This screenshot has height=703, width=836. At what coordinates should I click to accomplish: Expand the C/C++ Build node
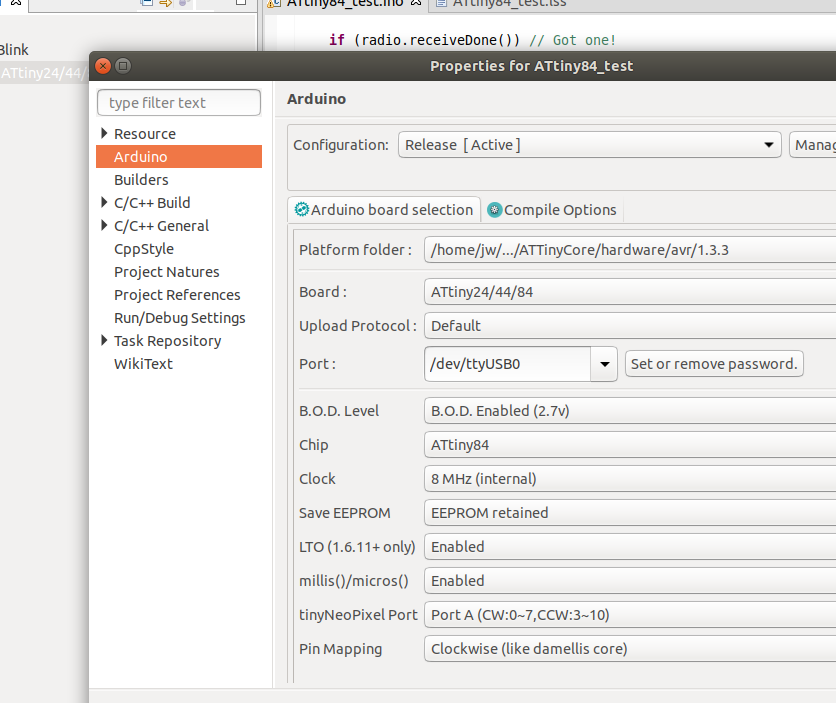104,202
